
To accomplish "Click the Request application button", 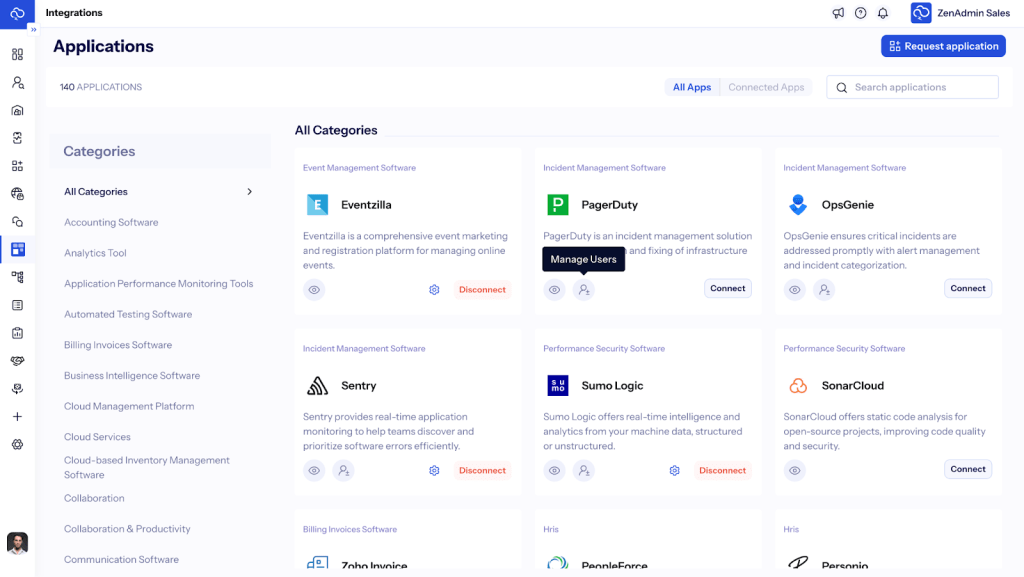I will point(943,46).
